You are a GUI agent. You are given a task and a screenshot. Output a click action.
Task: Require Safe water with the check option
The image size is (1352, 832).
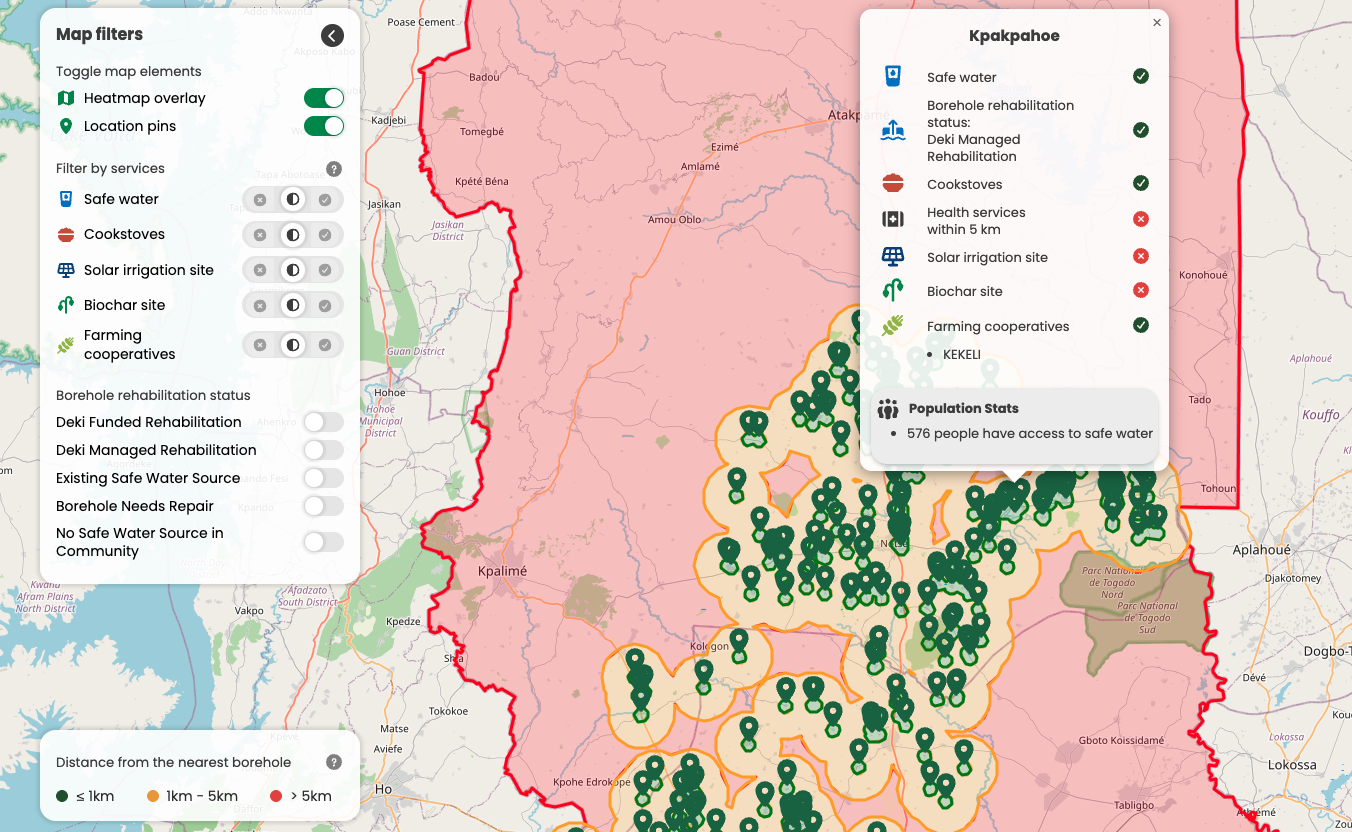tap(325, 200)
